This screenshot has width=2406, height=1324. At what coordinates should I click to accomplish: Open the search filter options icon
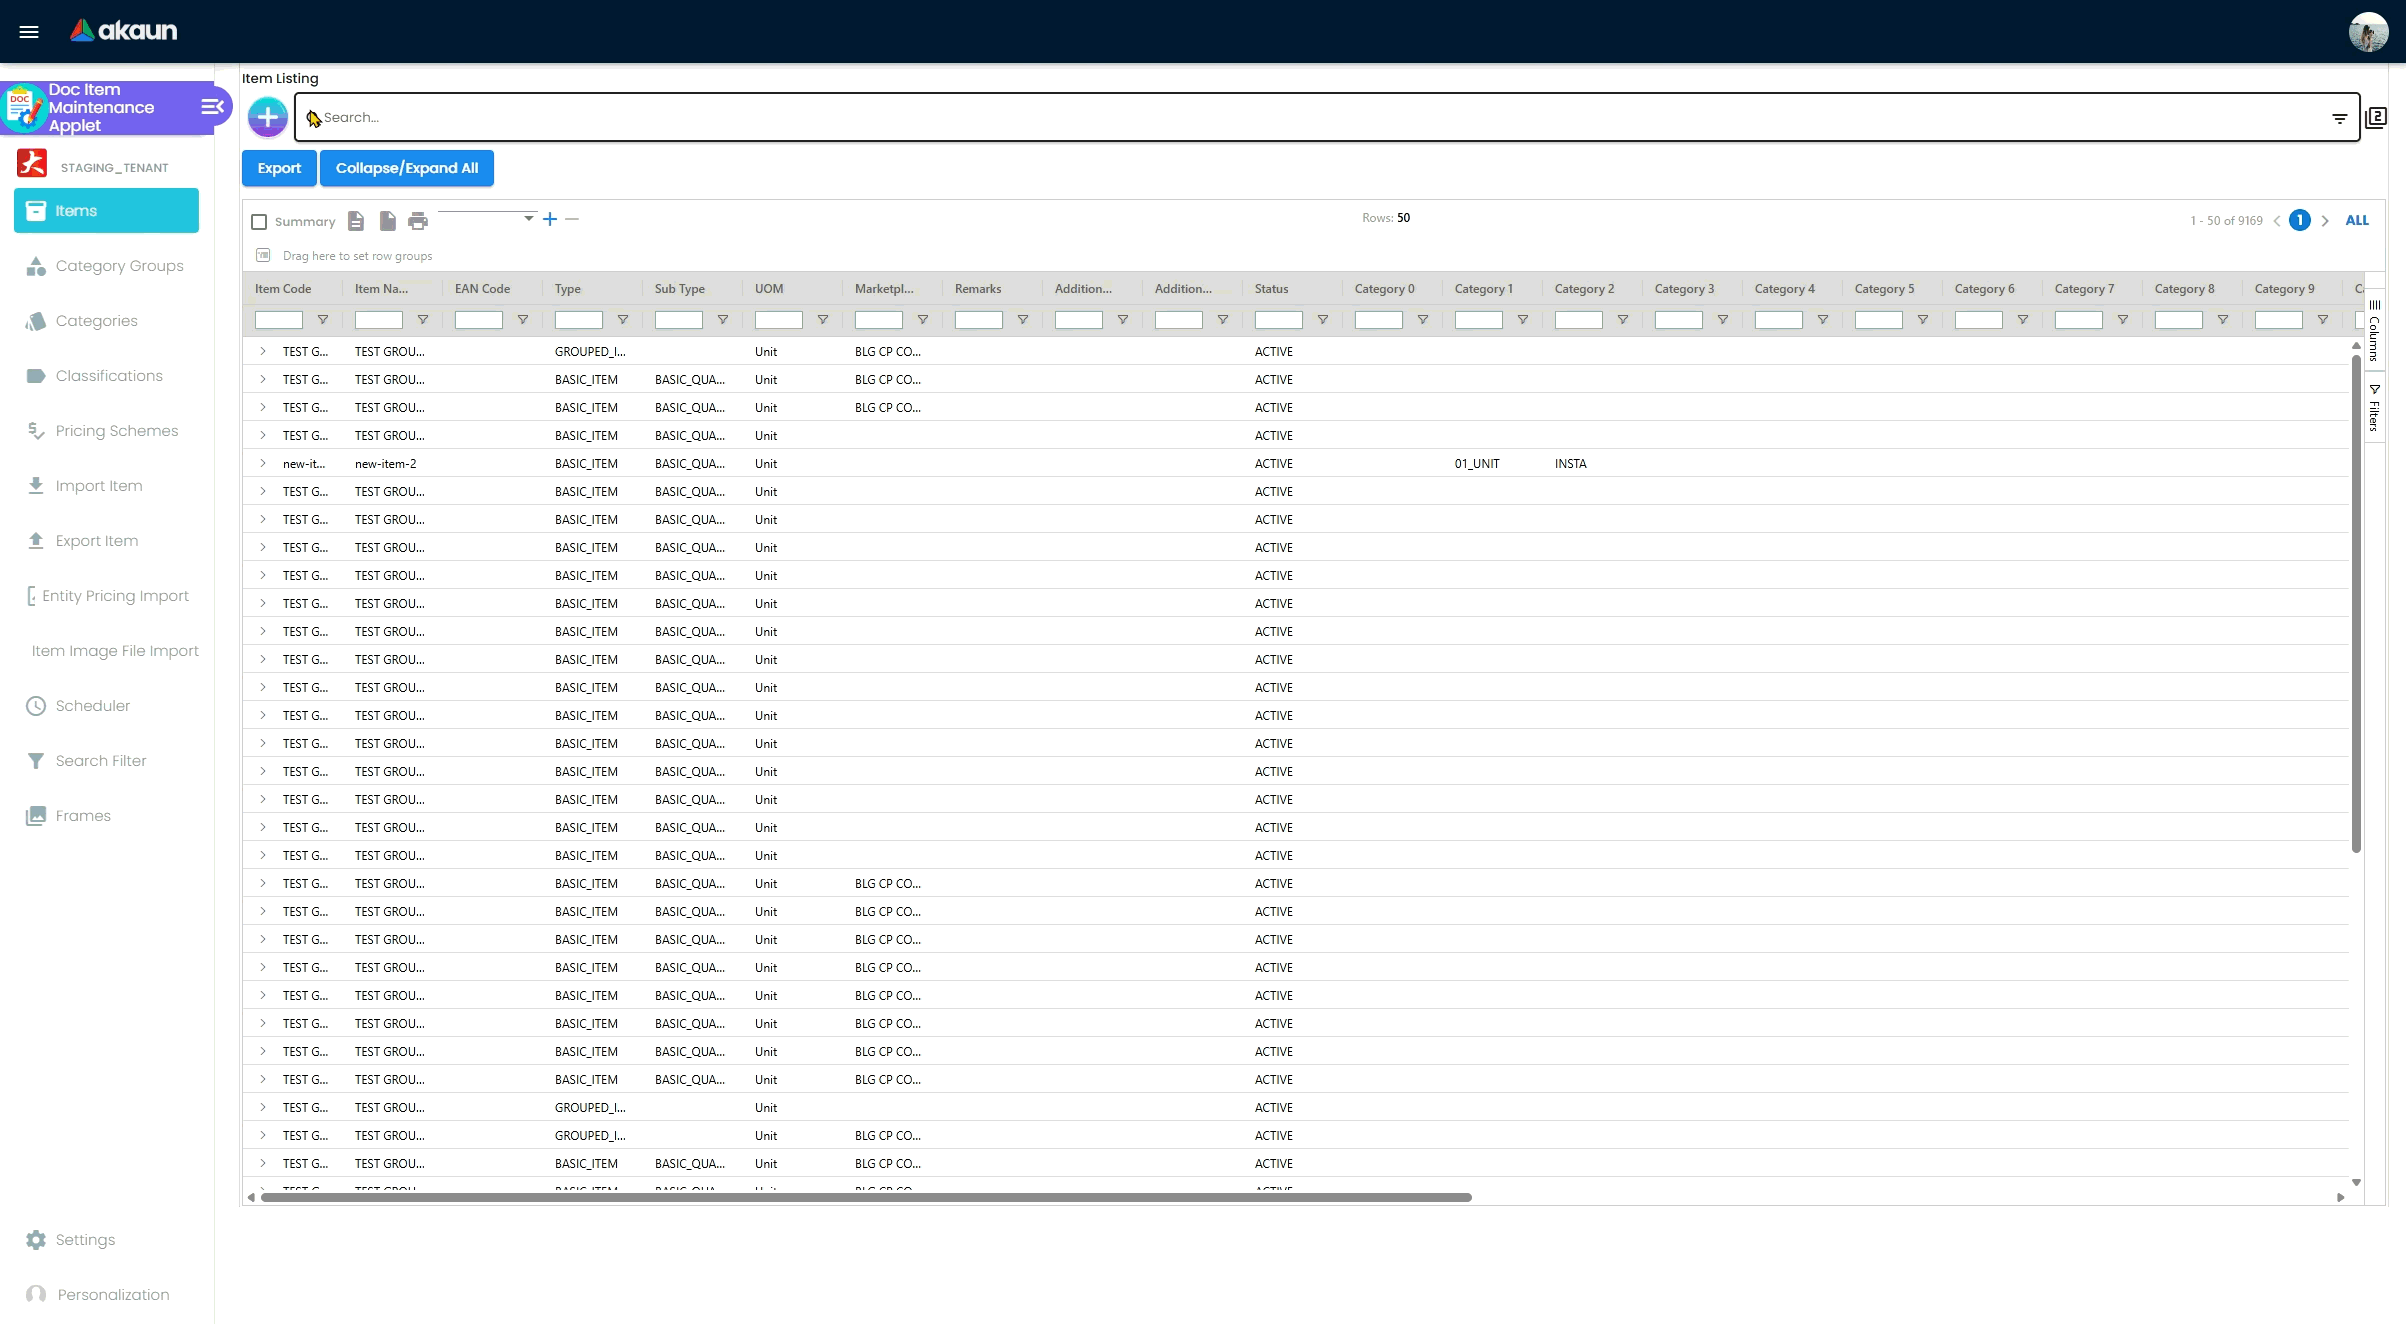click(2339, 118)
